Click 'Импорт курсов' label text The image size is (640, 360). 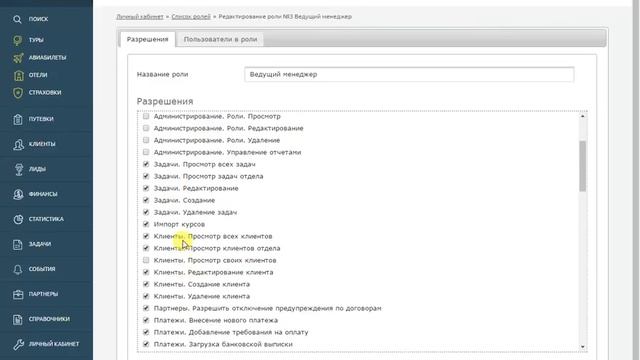pos(179,224)
